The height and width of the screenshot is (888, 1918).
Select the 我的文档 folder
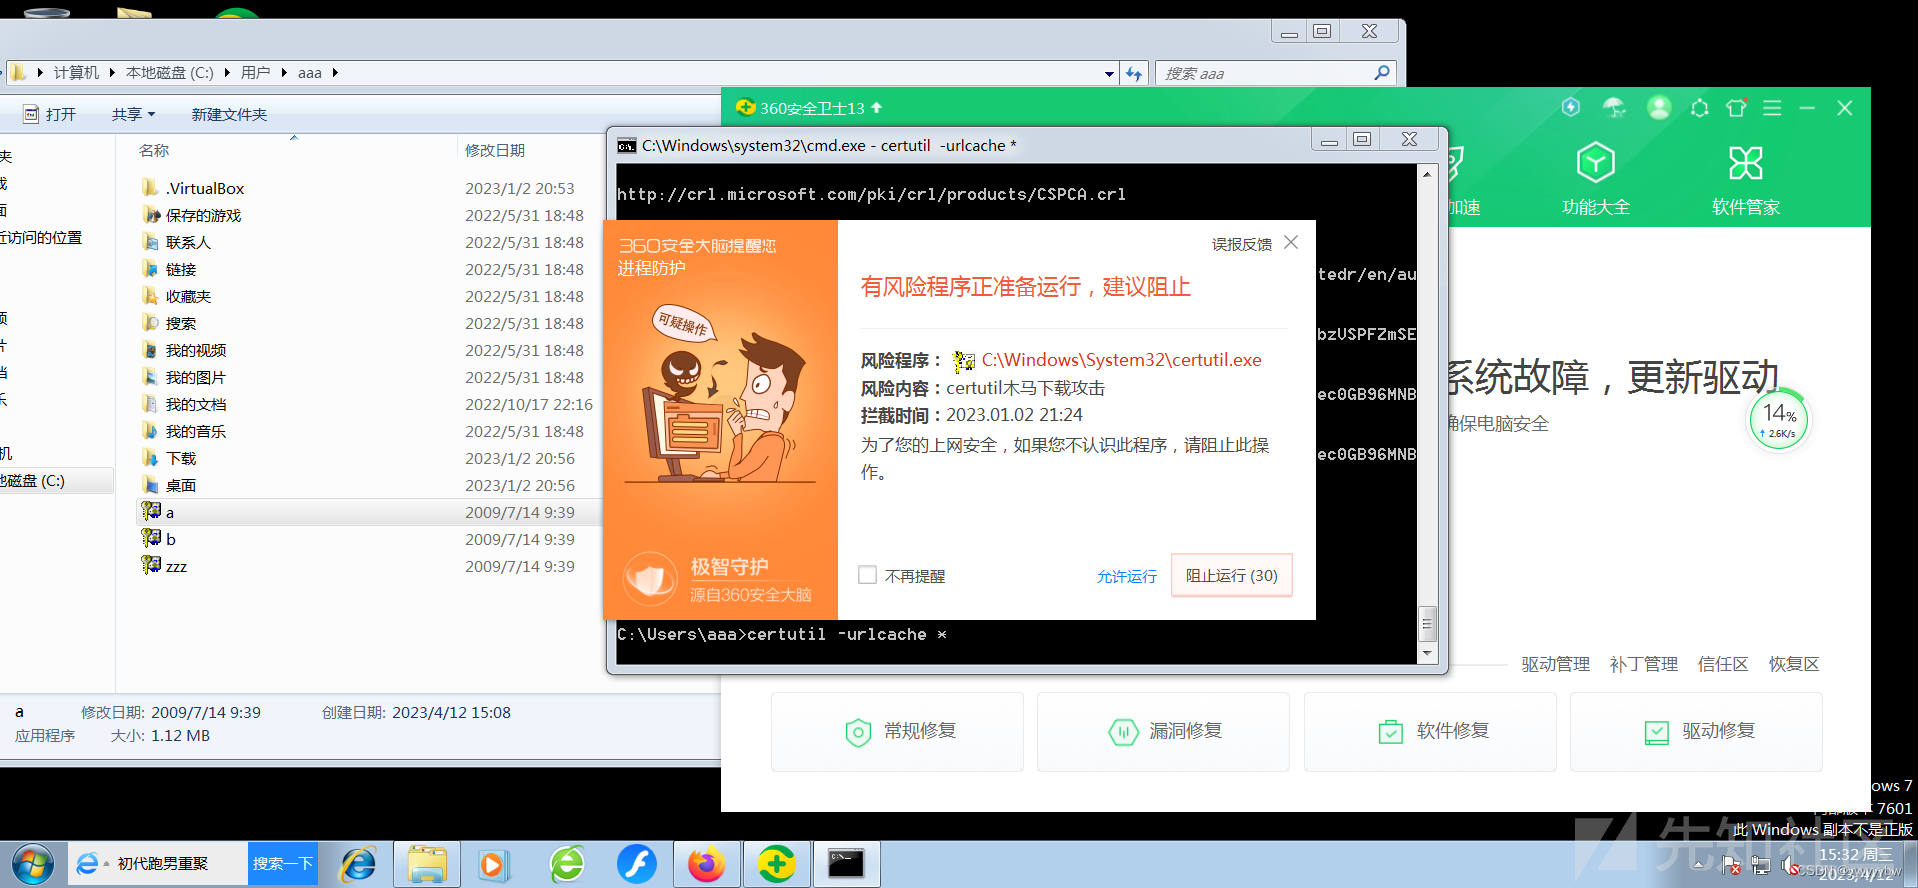pyautogui.click(x=196, y=404)
